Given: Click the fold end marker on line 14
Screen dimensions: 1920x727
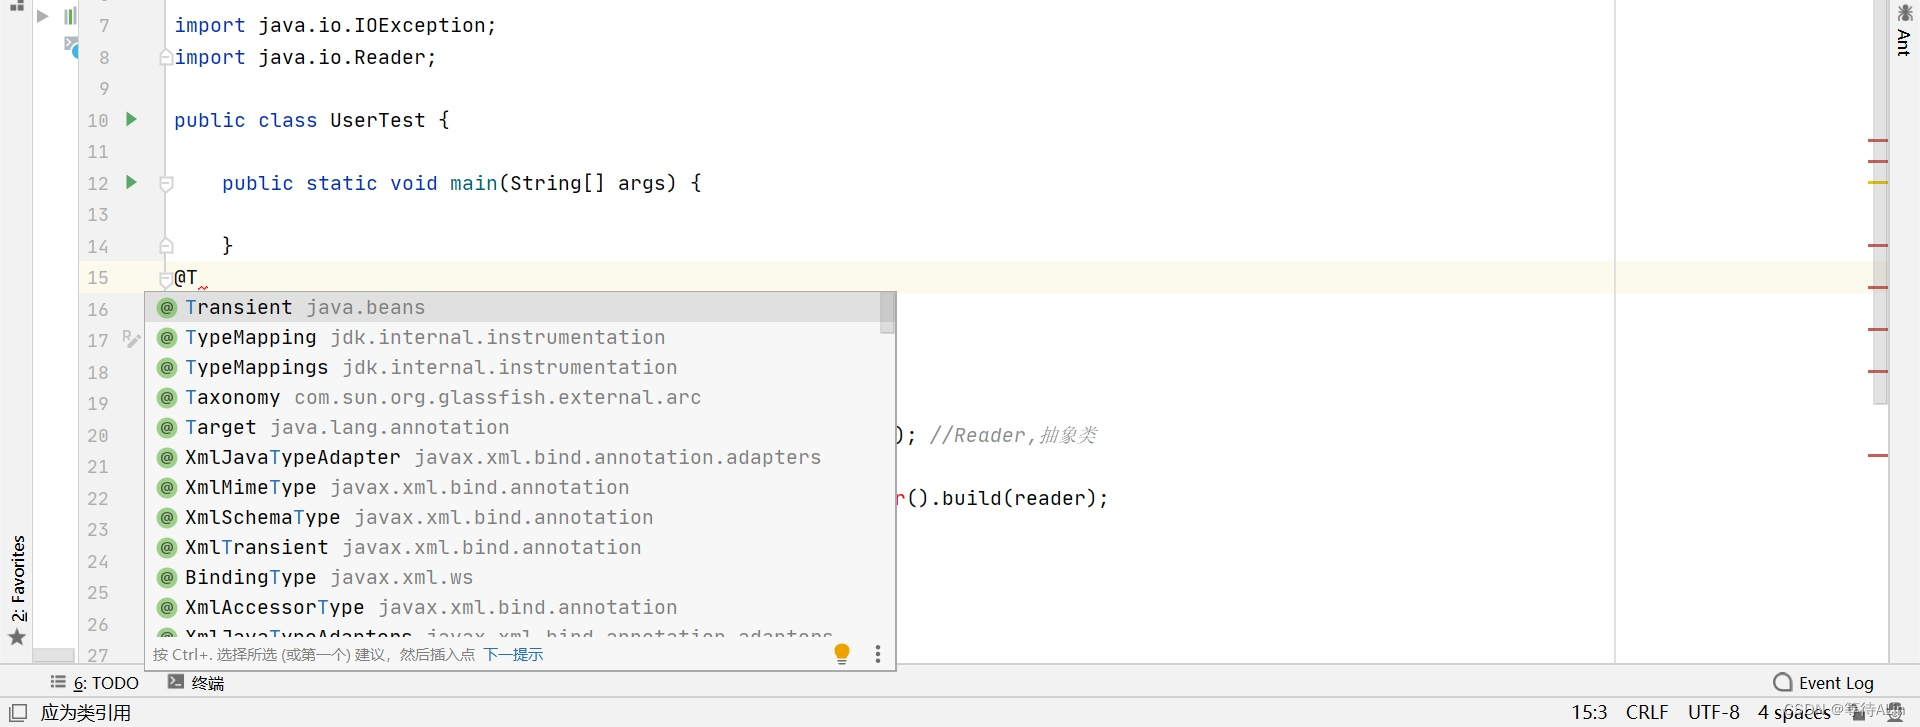Looking at the screenshot, I should pos(166,246).
